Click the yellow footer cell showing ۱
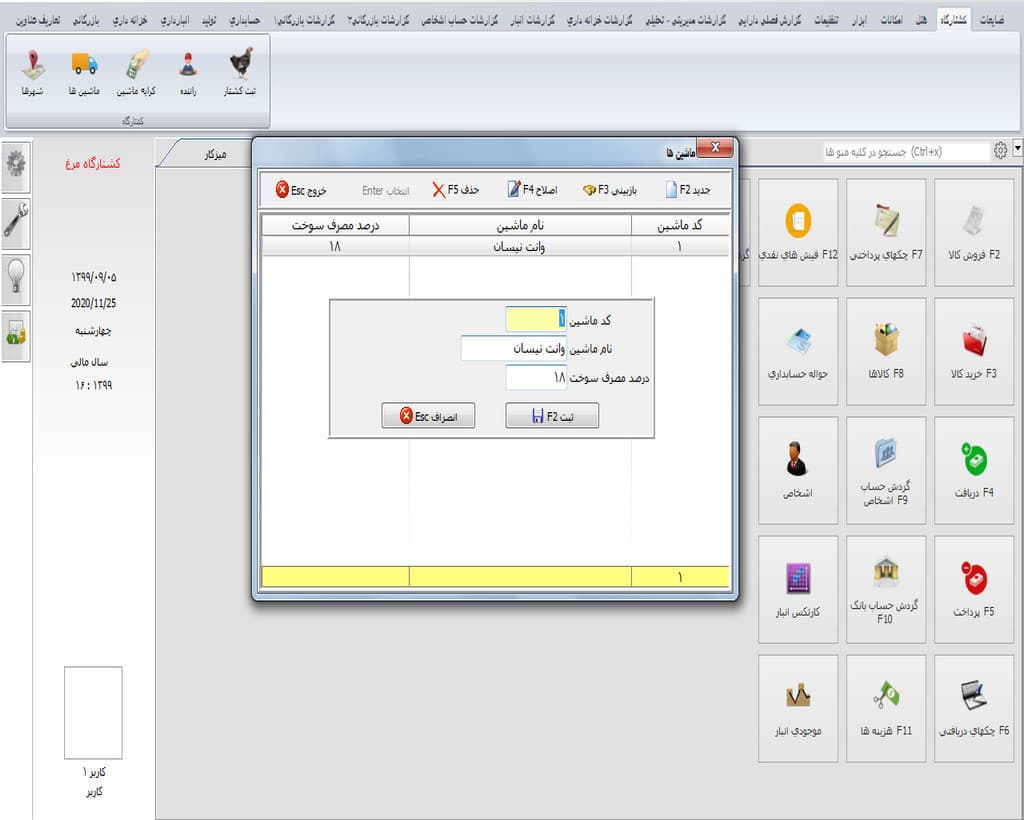Viewport: 1024px width, 820px height. click(x=680, y=576)
